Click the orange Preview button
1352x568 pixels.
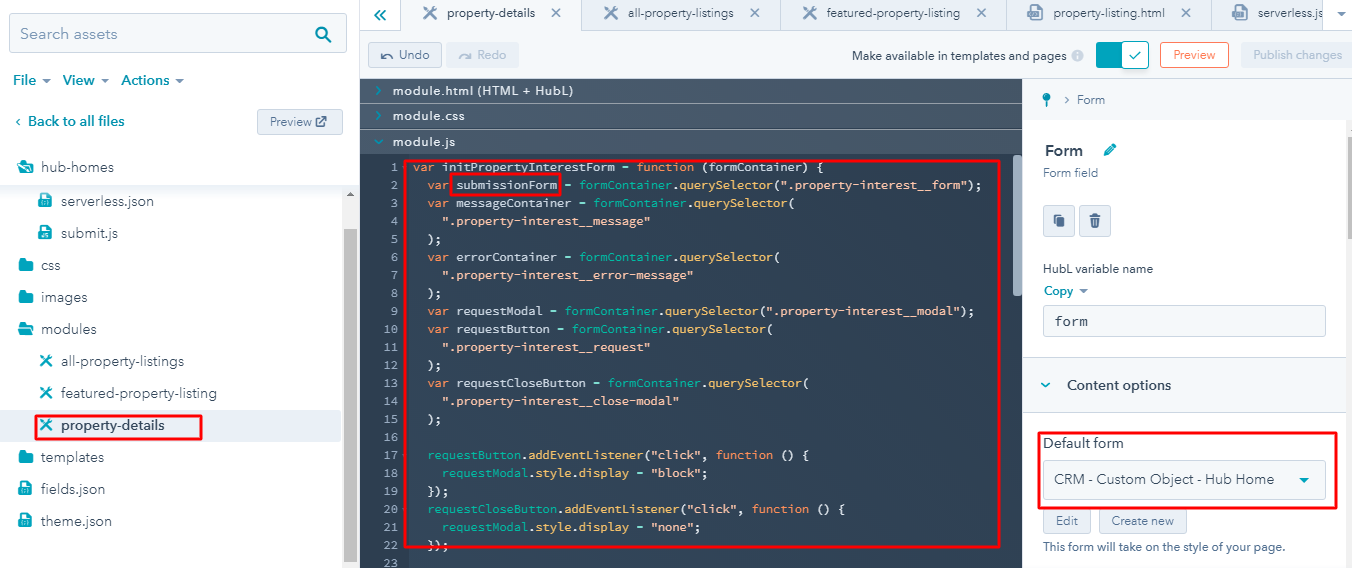[x=1194, y=55]
